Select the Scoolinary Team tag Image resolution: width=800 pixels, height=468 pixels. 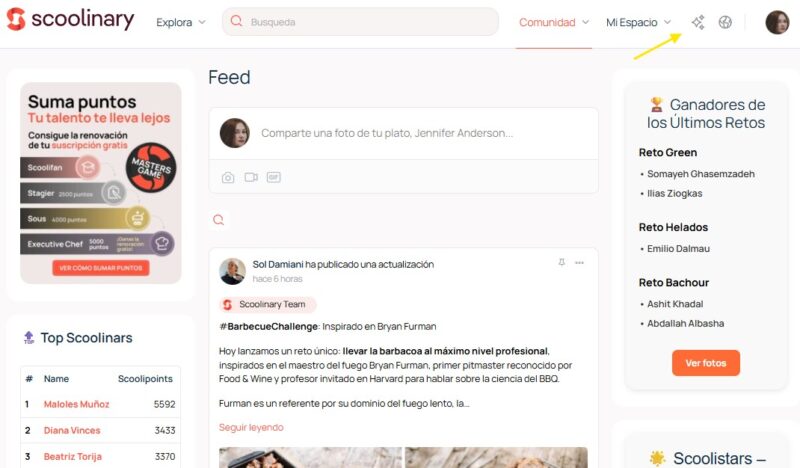pyautogui.click(x=267, y=304)
